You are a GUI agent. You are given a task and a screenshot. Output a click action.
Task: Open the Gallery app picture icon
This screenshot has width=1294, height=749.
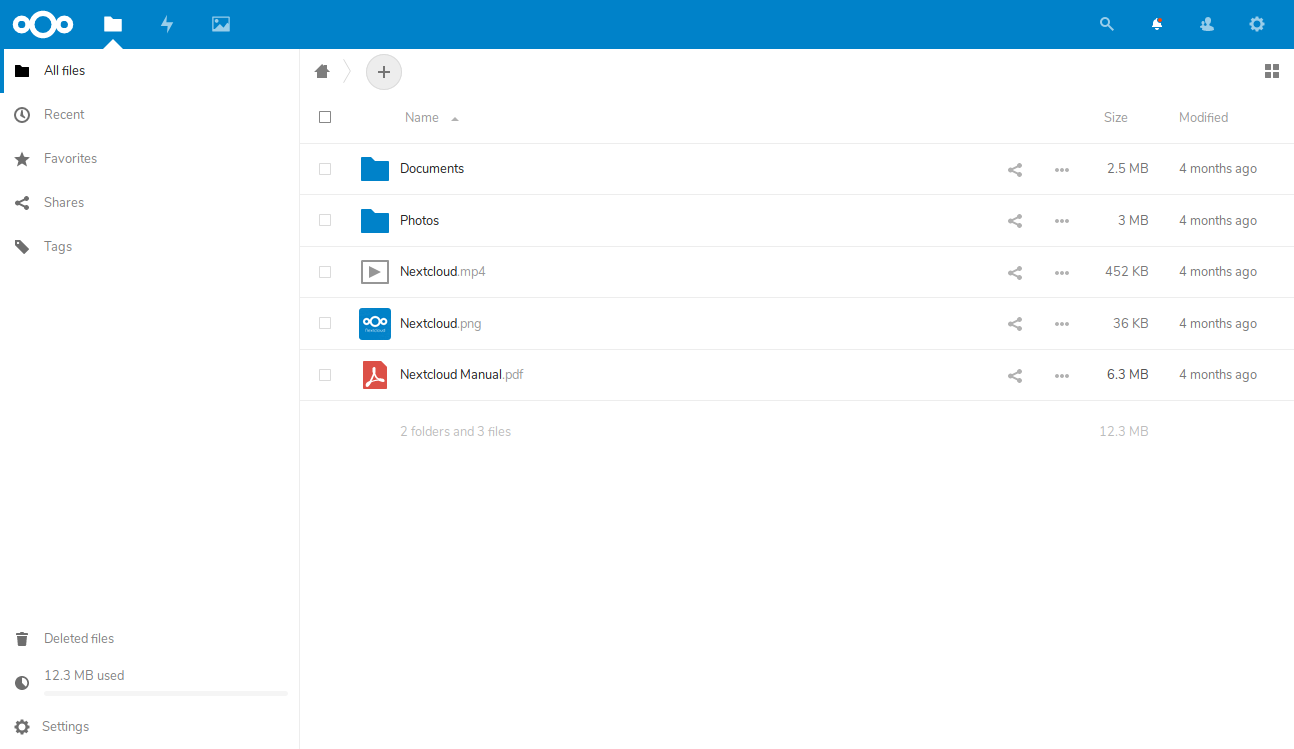click(x=221, y=24)
